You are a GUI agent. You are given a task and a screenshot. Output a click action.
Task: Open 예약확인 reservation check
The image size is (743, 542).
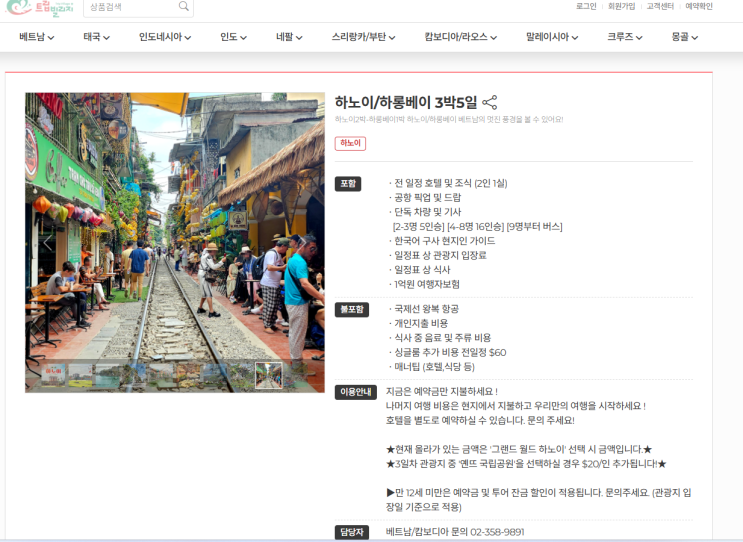[699, 6]
